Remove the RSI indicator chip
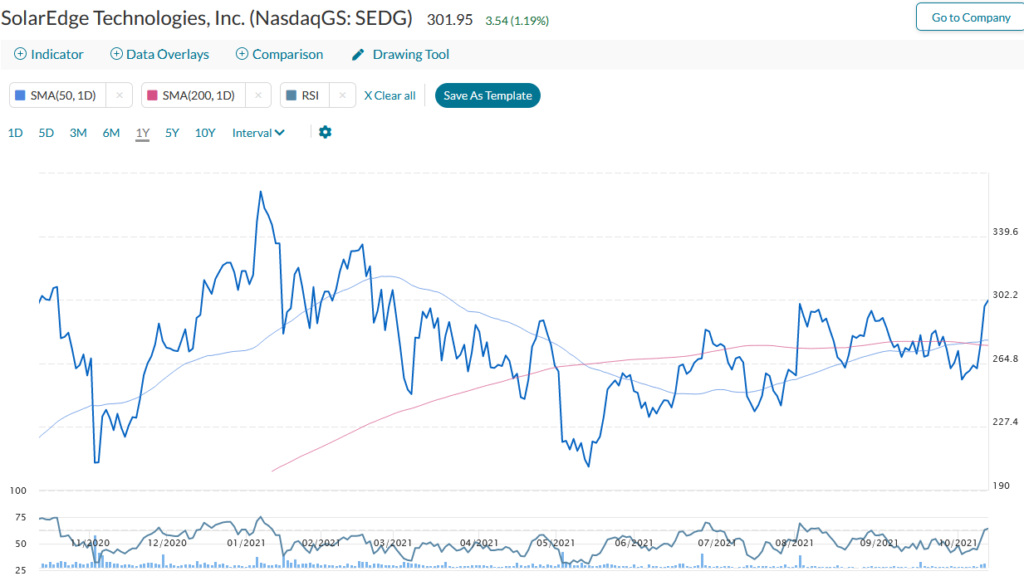Viewport: 1024px width, 581px height. pyautogui.click(x=342, y=95)
